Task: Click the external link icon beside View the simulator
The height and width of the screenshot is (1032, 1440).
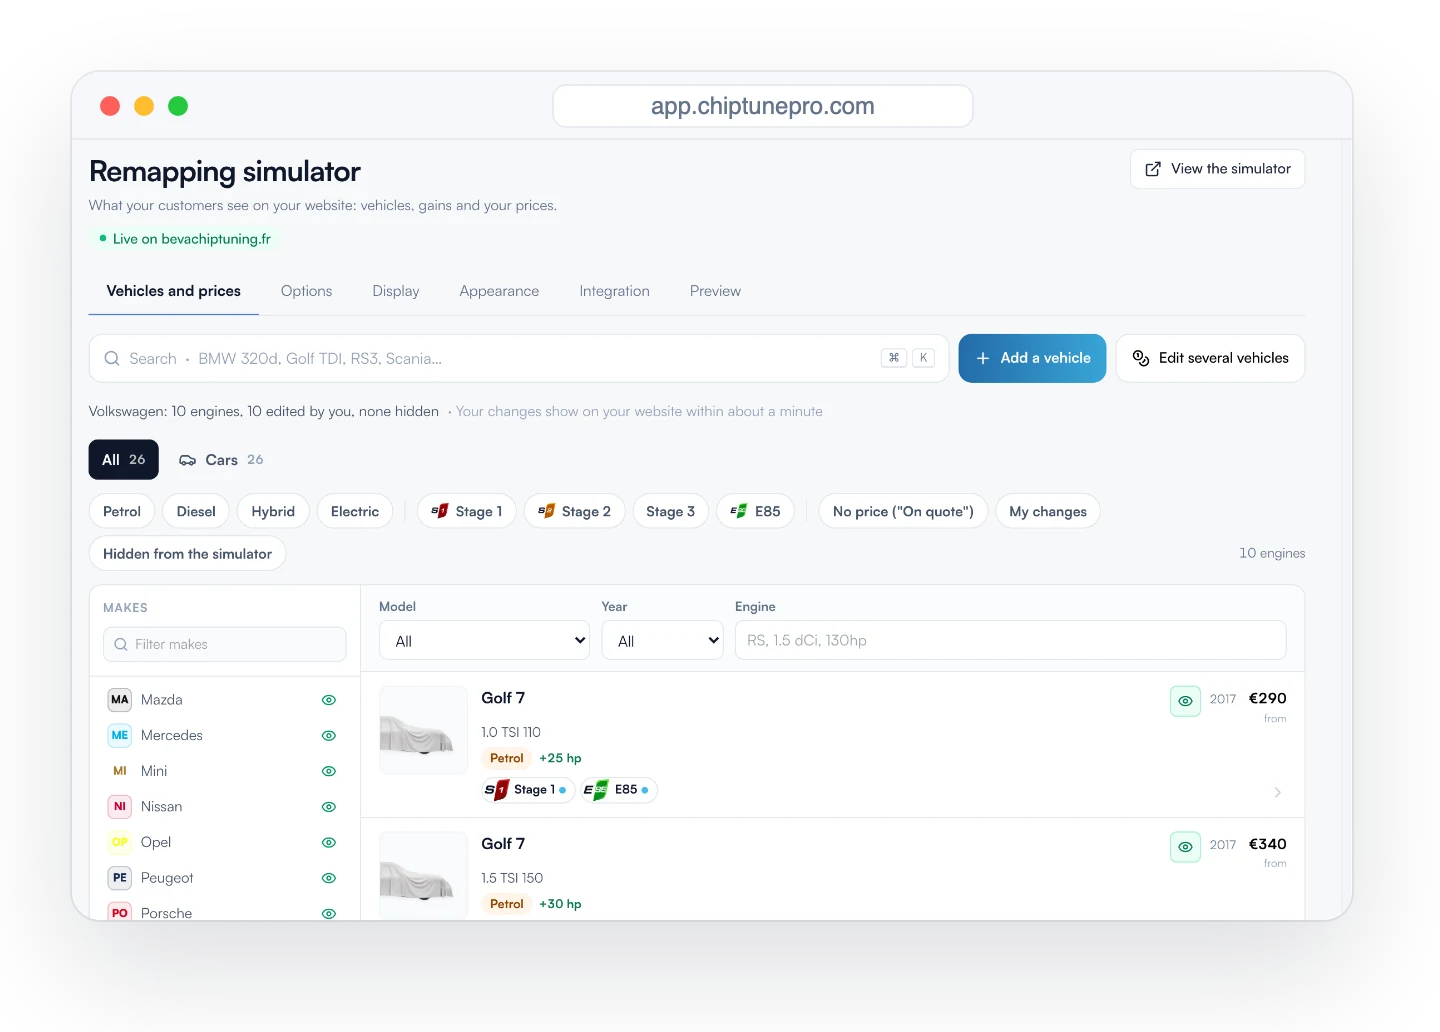Action: coord(1153,169)
